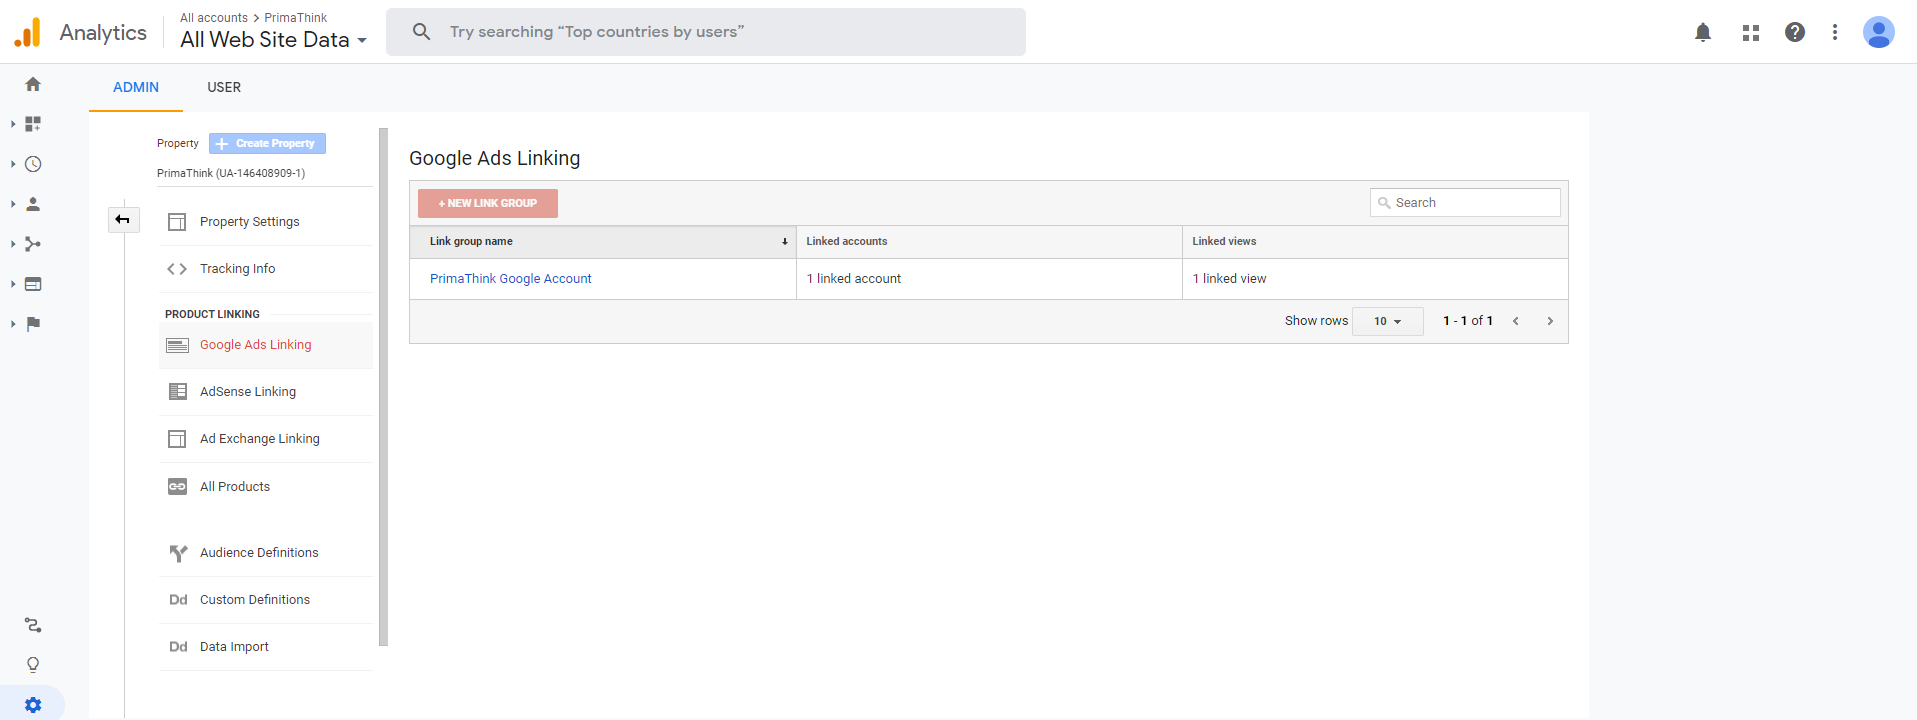Viewport: 1917px width, 720px height.
Task: Expand the Conversions sidebar arrow
Action: click(13, 324)
